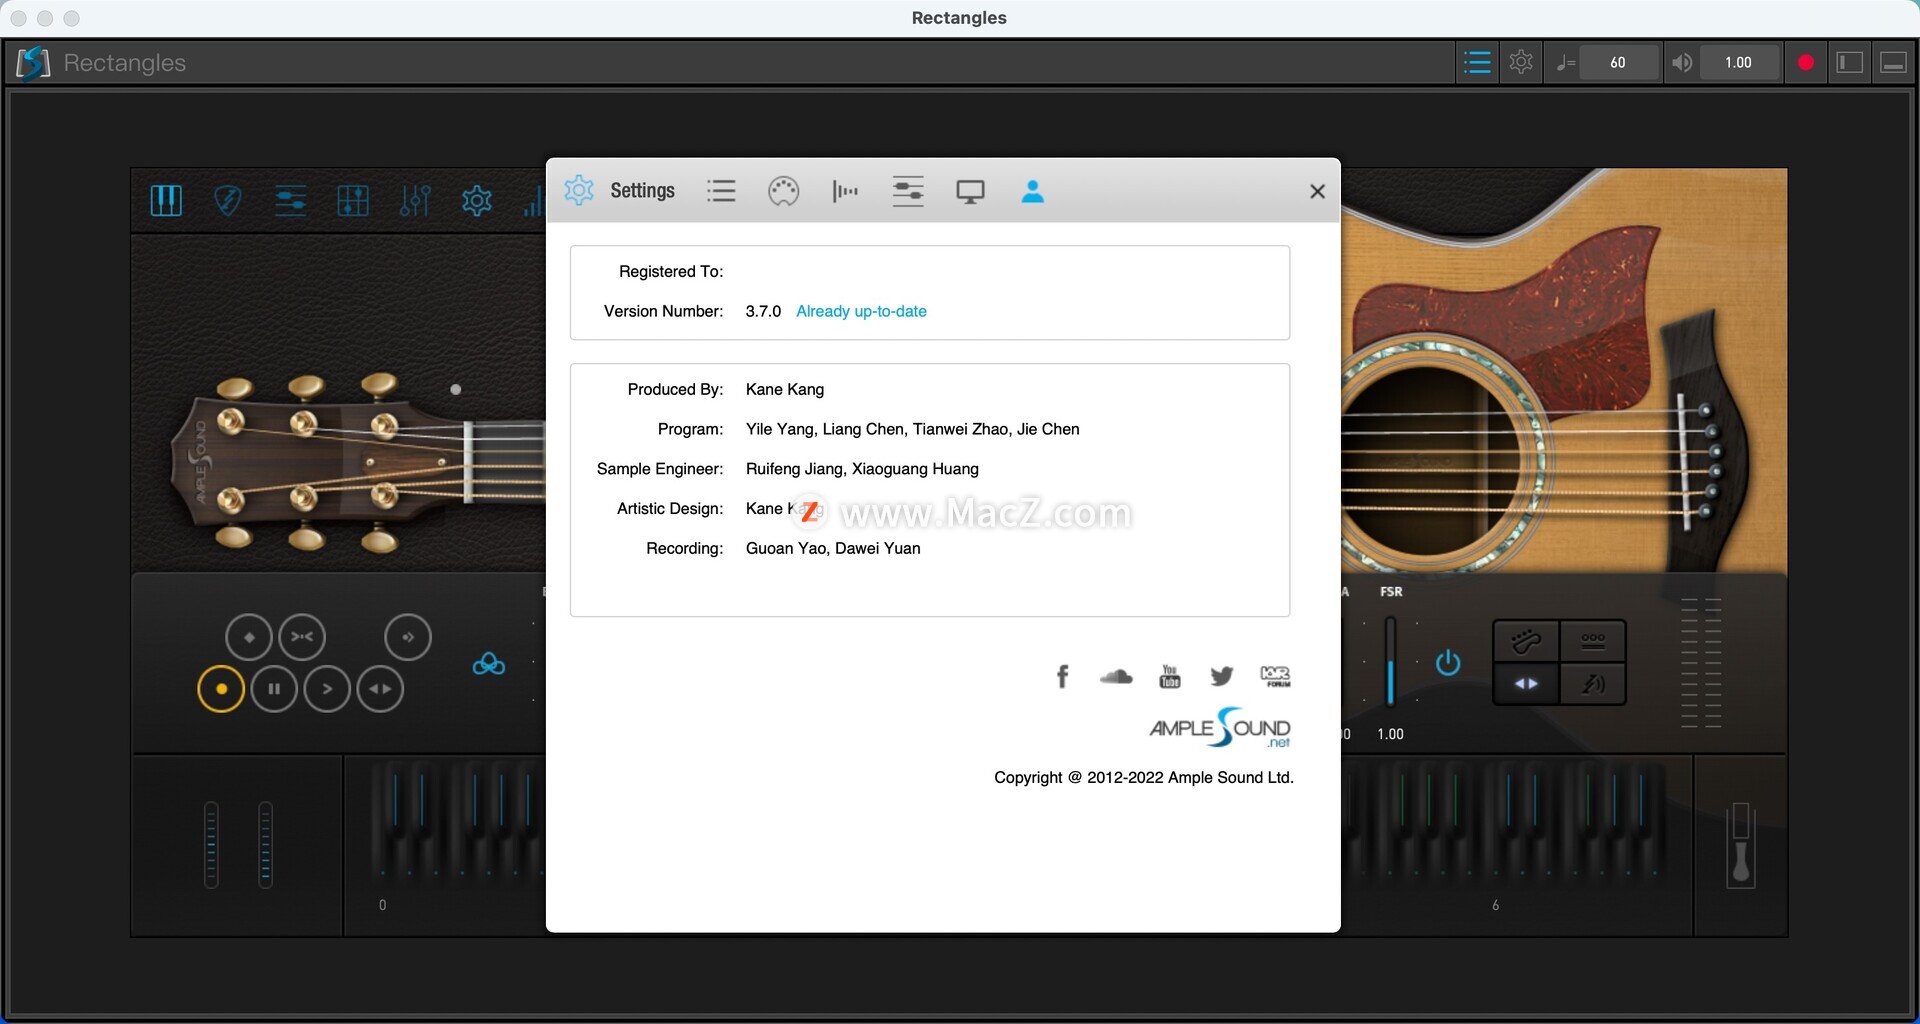The height and width of the screenshot is (1024, 1920).
Task: Open the MIDI velocity bars tab in Settings
Action: pyautogui.click(x=845, y=191)
